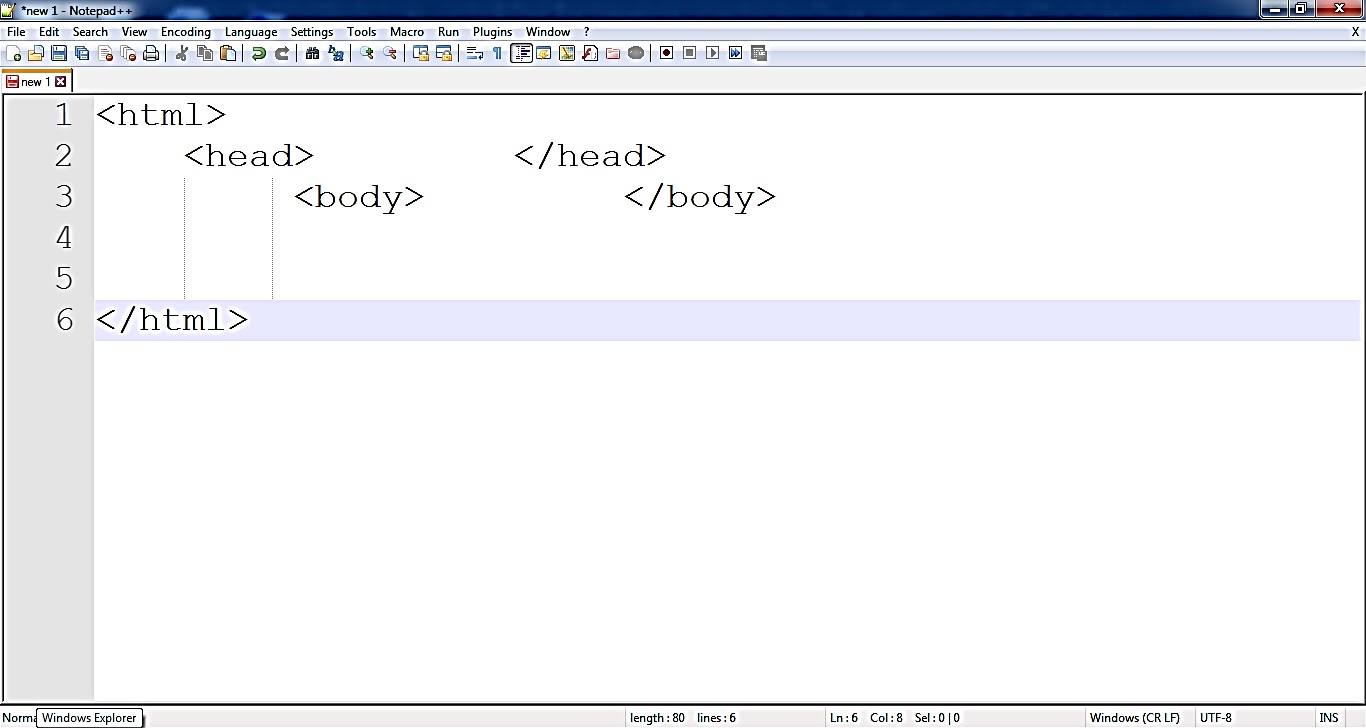Click the Save All toolbar icon

82,53
